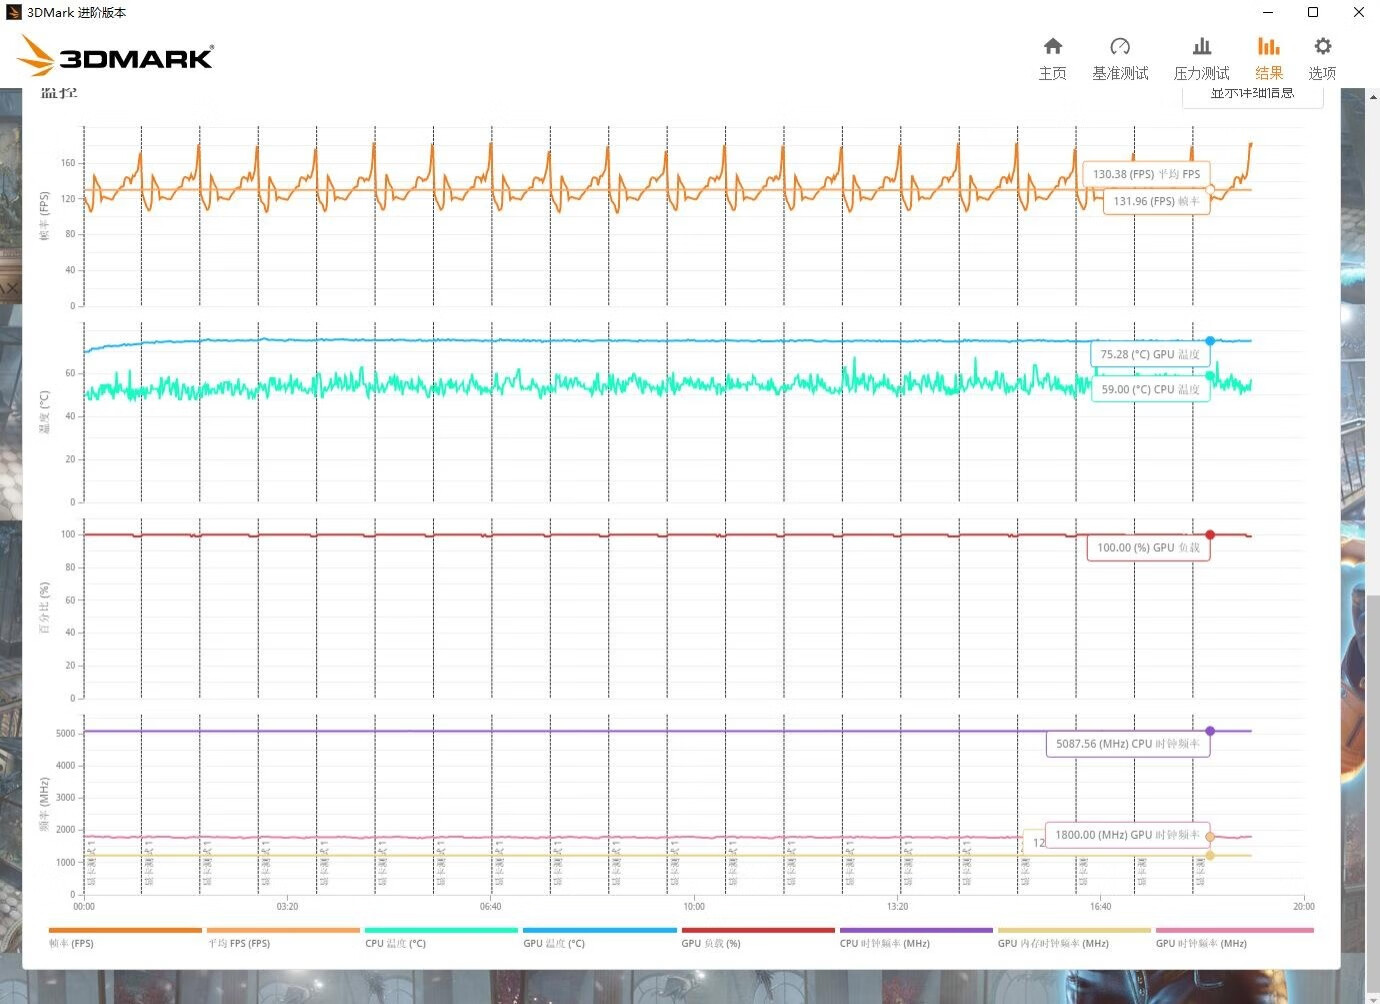1380x1004 pixels.
Task: Click the 130.38 FPS 平均 FPS tooltip label
Action: (x=1146, y=173)
